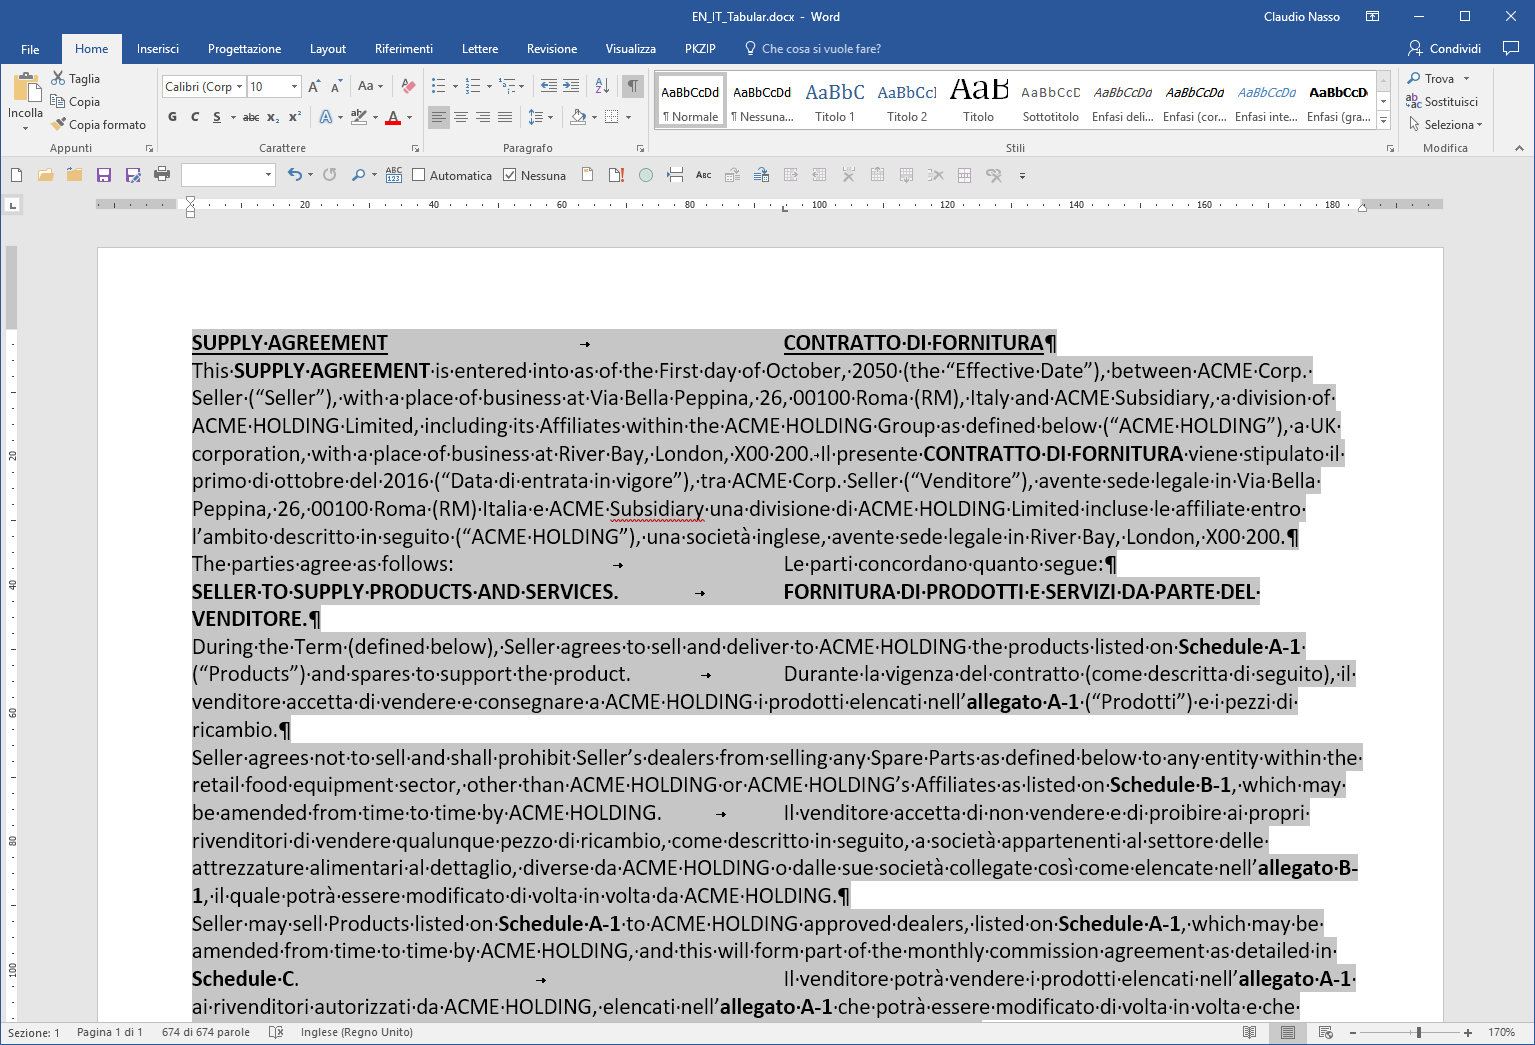Viewport: 1535px width, 1045px height.
Task: Decrease font size with the shrink-font icon
Action: click(x=336, y=87)
